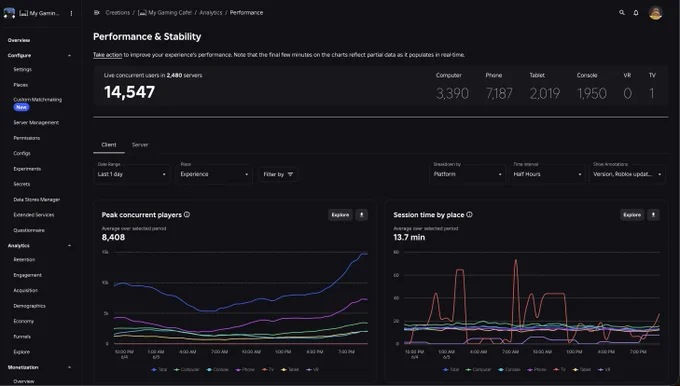Open the Place dropdown showing Experience
This screenshot has height=386, width=680.
tap(214, 174)
